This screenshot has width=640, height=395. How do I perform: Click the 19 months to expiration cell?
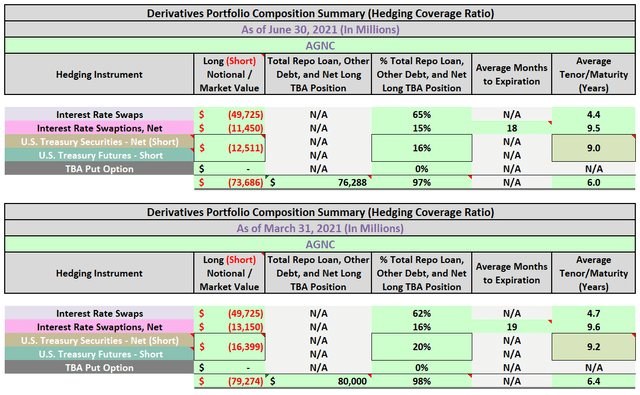click(x=512, y=327)
